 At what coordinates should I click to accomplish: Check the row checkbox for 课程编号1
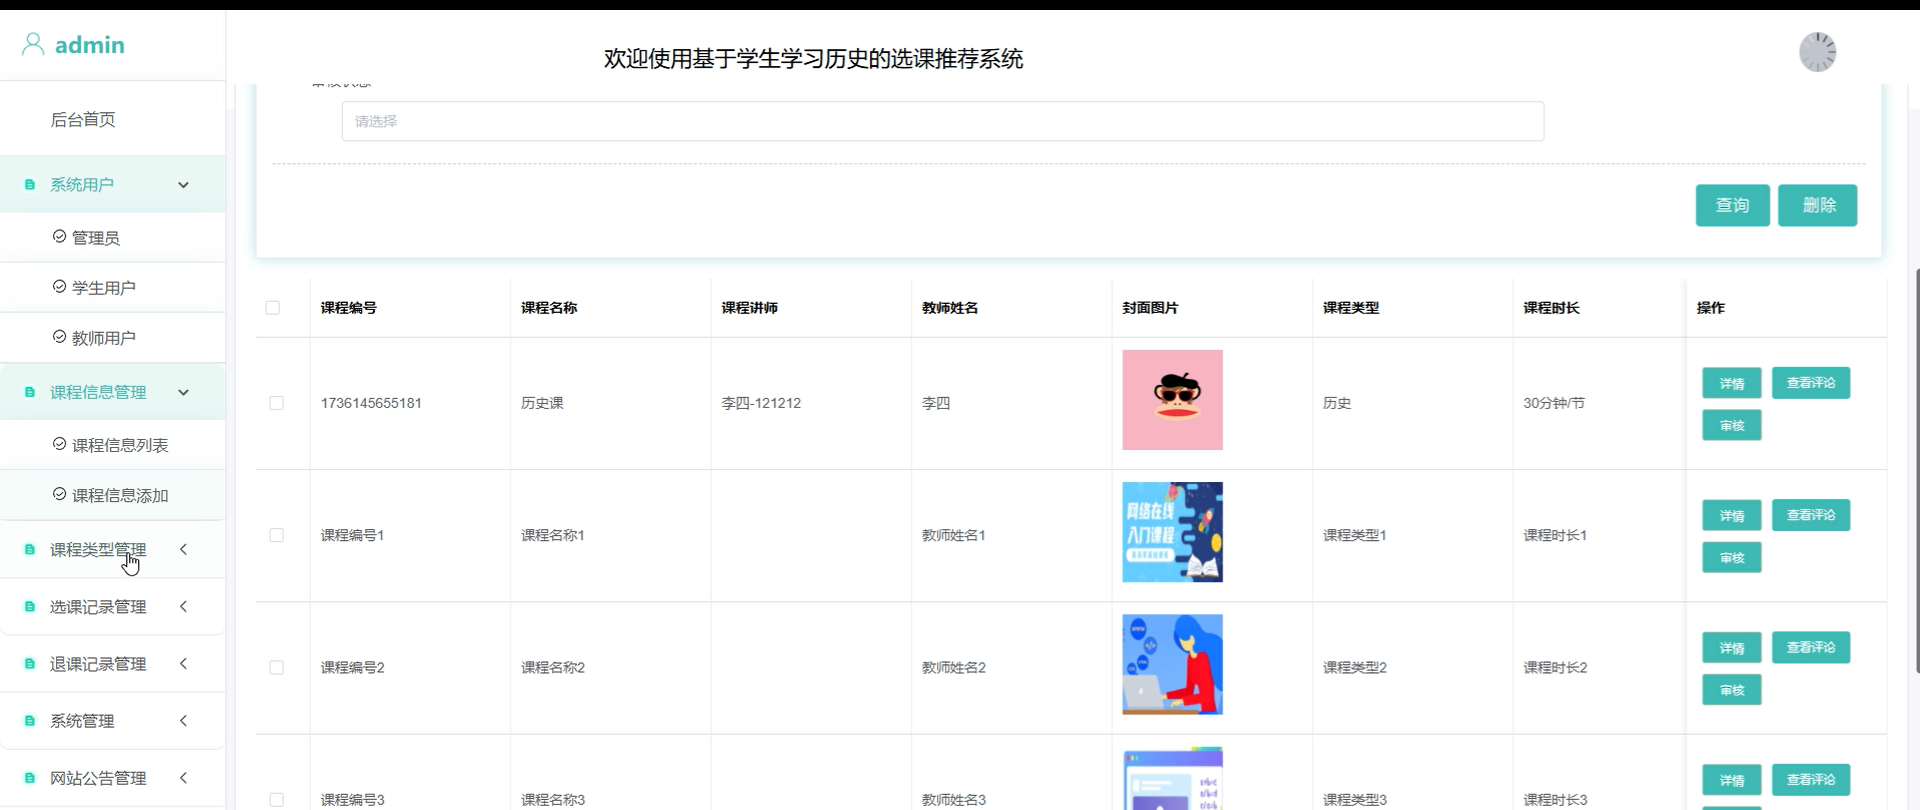point(277,535)
